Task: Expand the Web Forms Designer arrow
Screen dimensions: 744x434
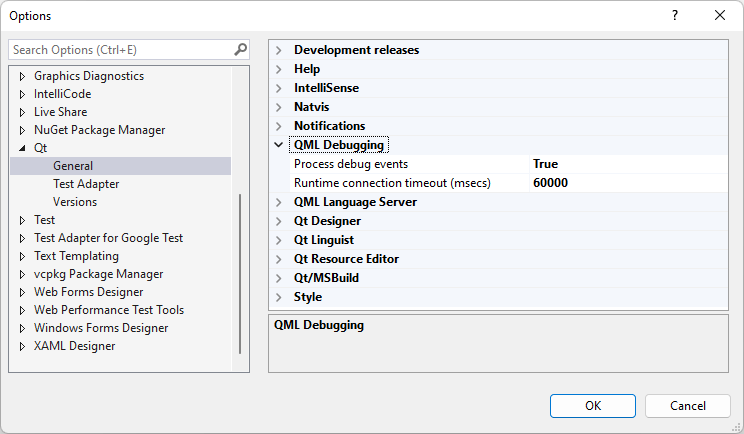Action: tap(22, 292)
